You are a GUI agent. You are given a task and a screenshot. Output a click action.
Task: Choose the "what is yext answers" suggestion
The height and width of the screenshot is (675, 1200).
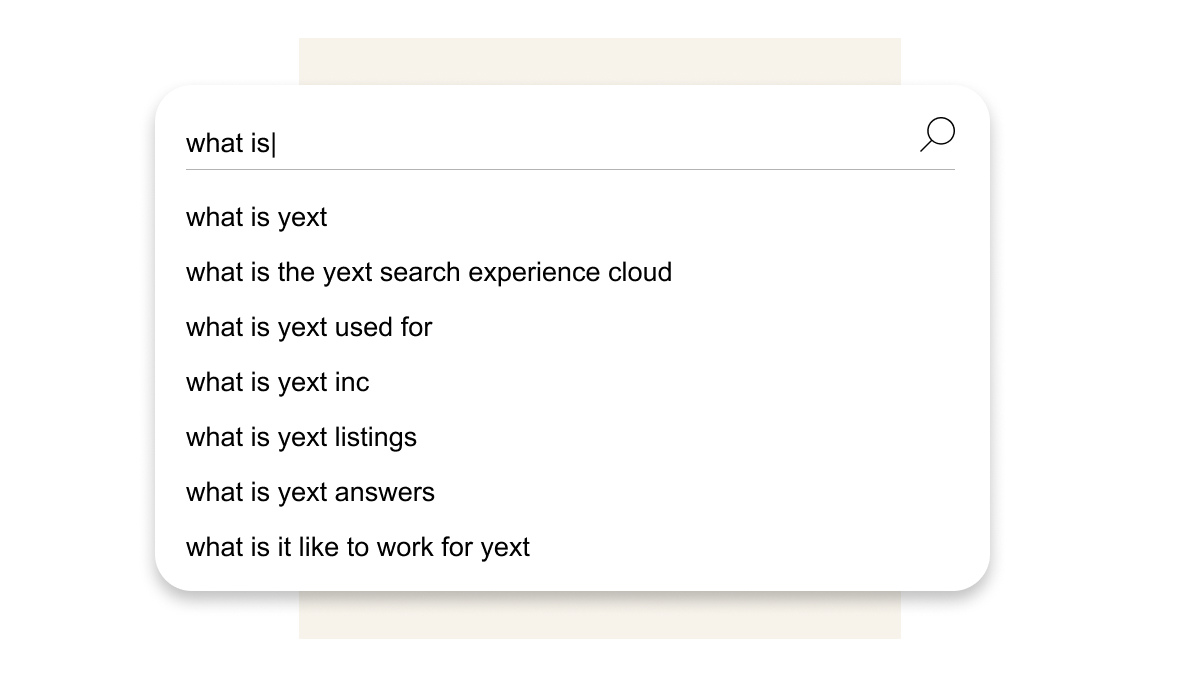click(310, 493)
